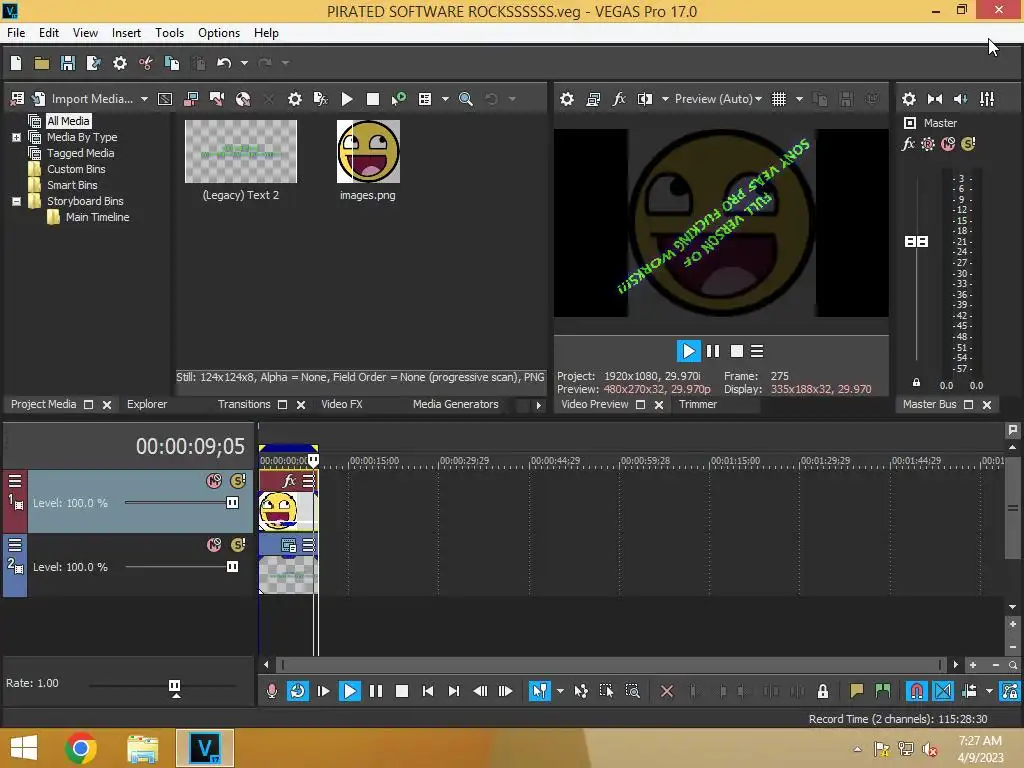Select Main Timeline storyboard bin
1024x768 pixels.
97,217
